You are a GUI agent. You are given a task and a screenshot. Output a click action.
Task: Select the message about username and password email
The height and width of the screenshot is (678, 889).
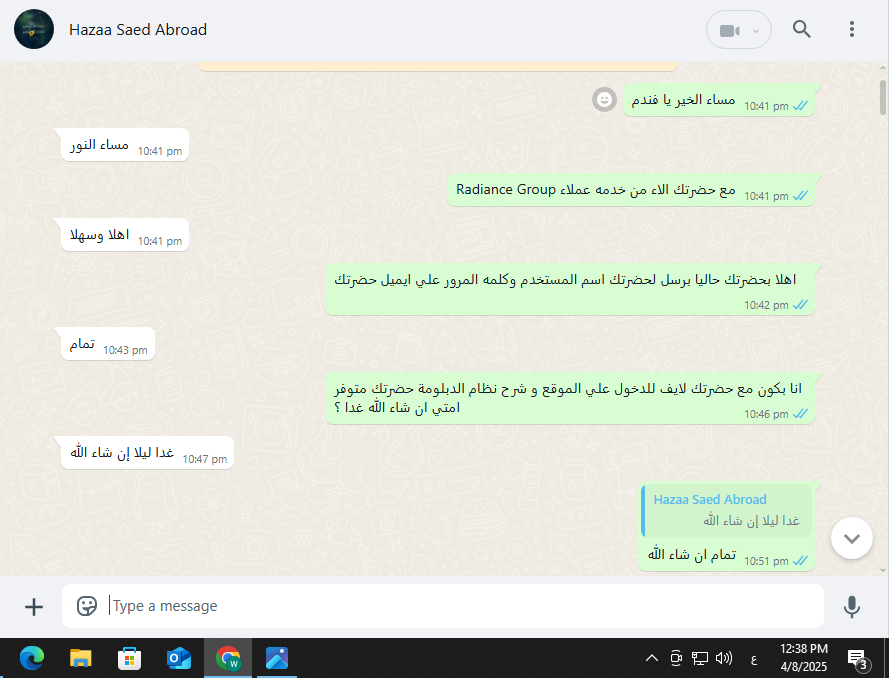pyautogui.click(x=570, y=289)
